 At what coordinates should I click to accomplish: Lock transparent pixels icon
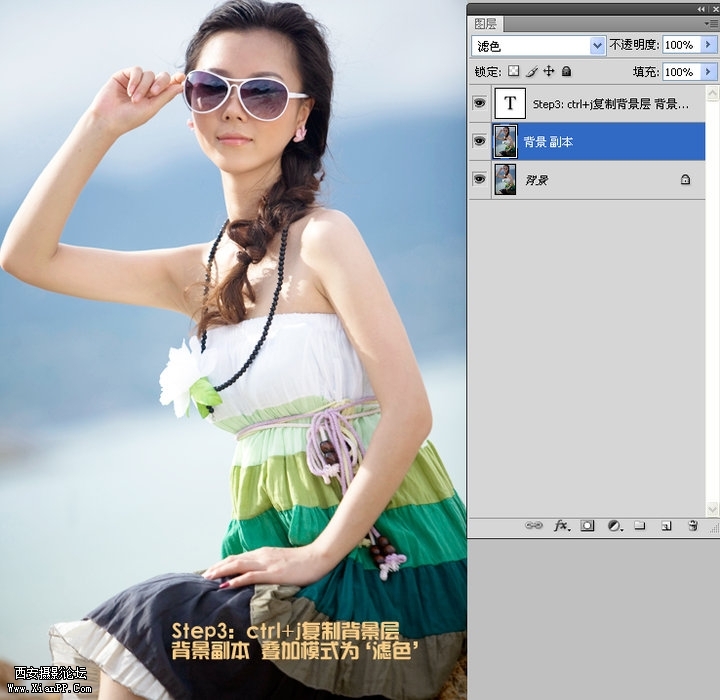point(514,72)
